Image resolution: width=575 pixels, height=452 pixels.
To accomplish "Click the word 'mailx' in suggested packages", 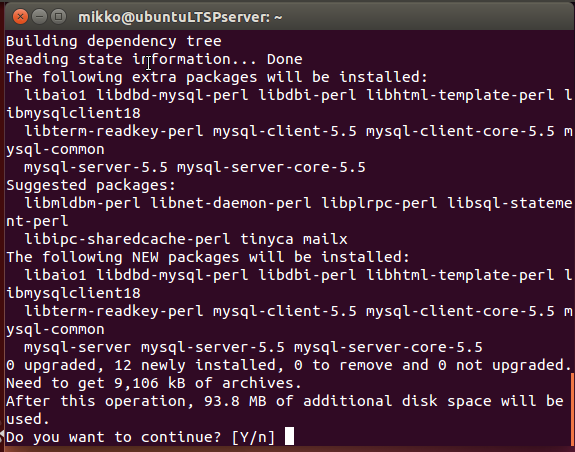I will click(x=325, y=239).
